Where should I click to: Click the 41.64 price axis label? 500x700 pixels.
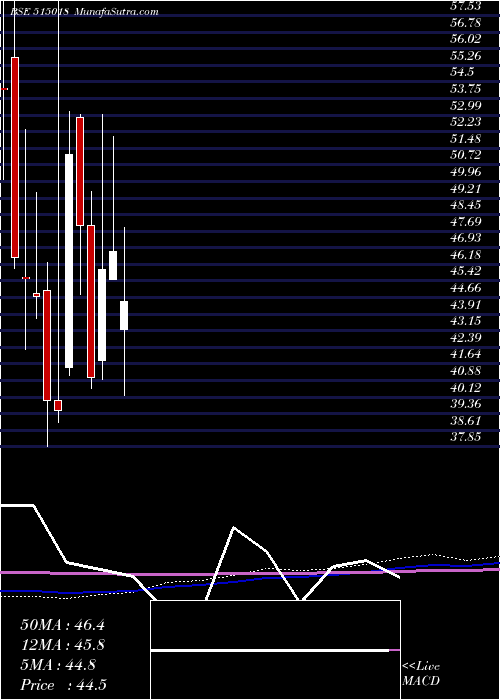466,355
